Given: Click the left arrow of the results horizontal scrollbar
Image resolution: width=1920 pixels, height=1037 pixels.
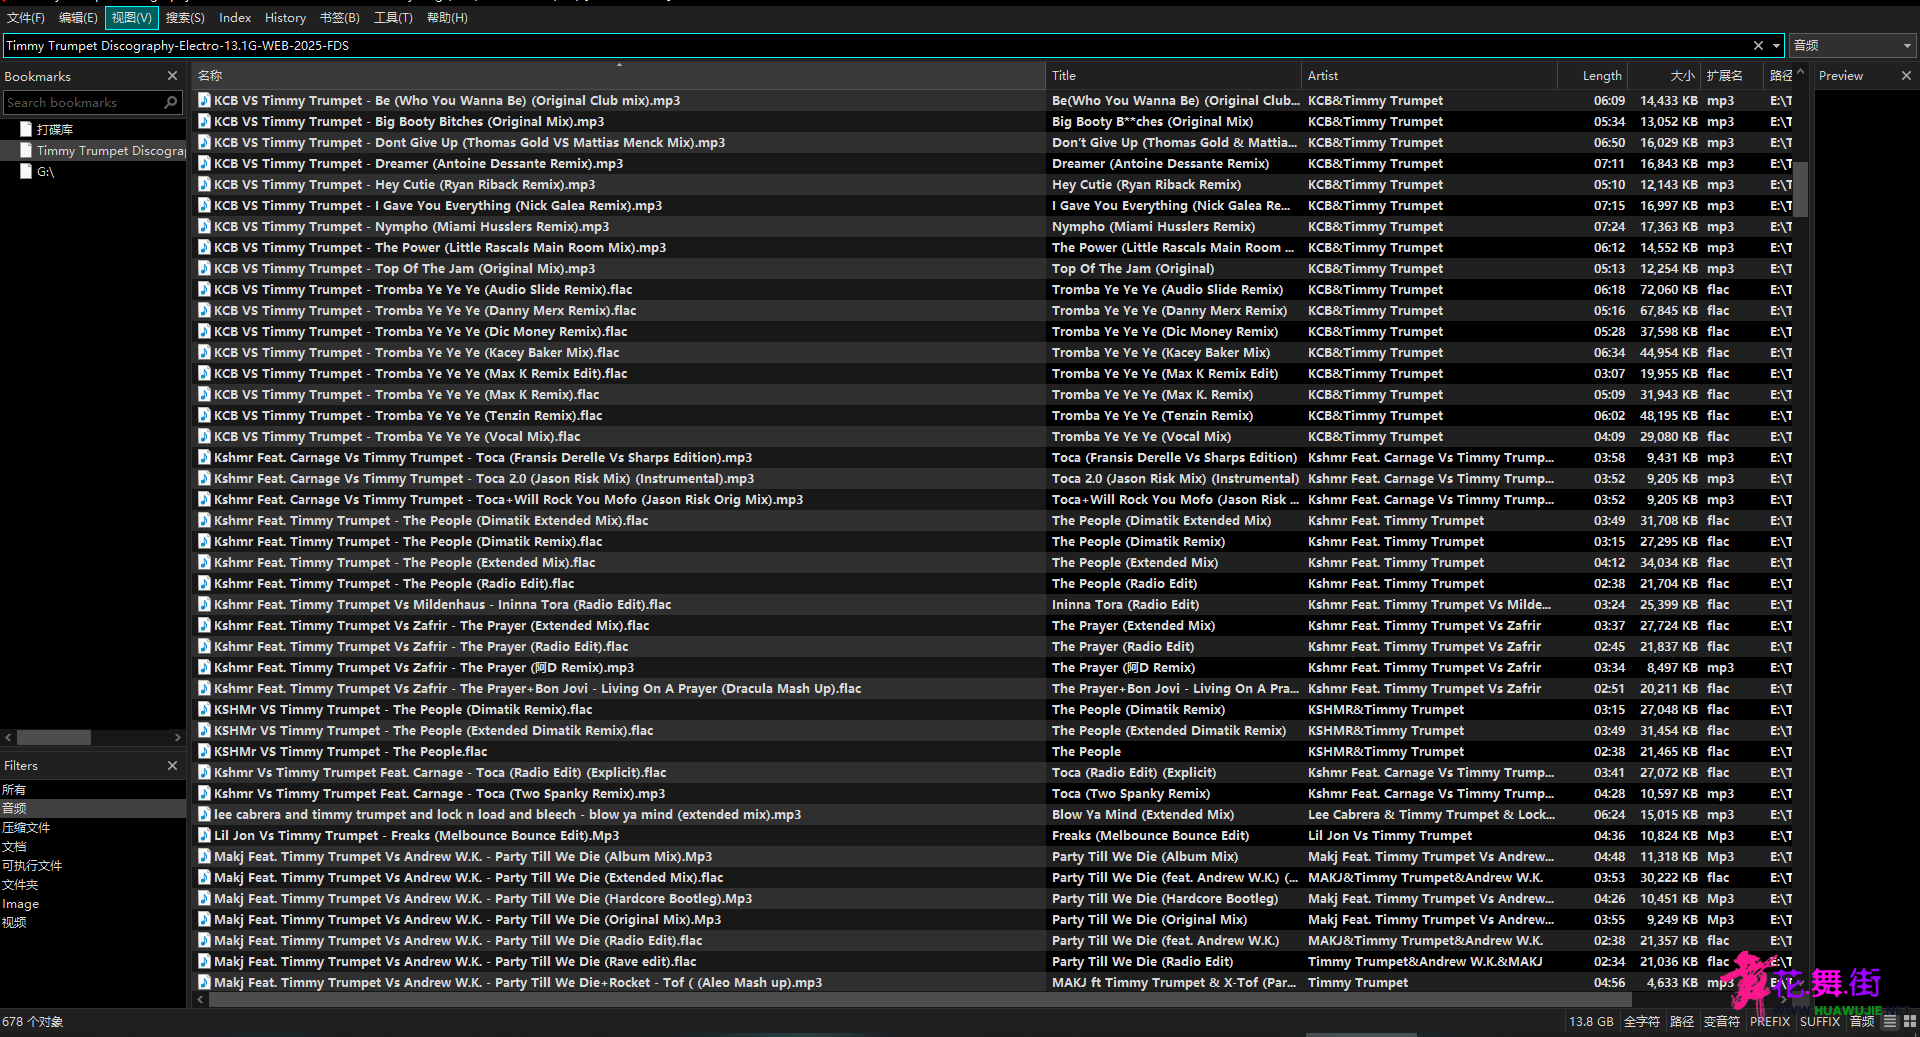Looking at the screenshot, I should [x=200, y=999].
